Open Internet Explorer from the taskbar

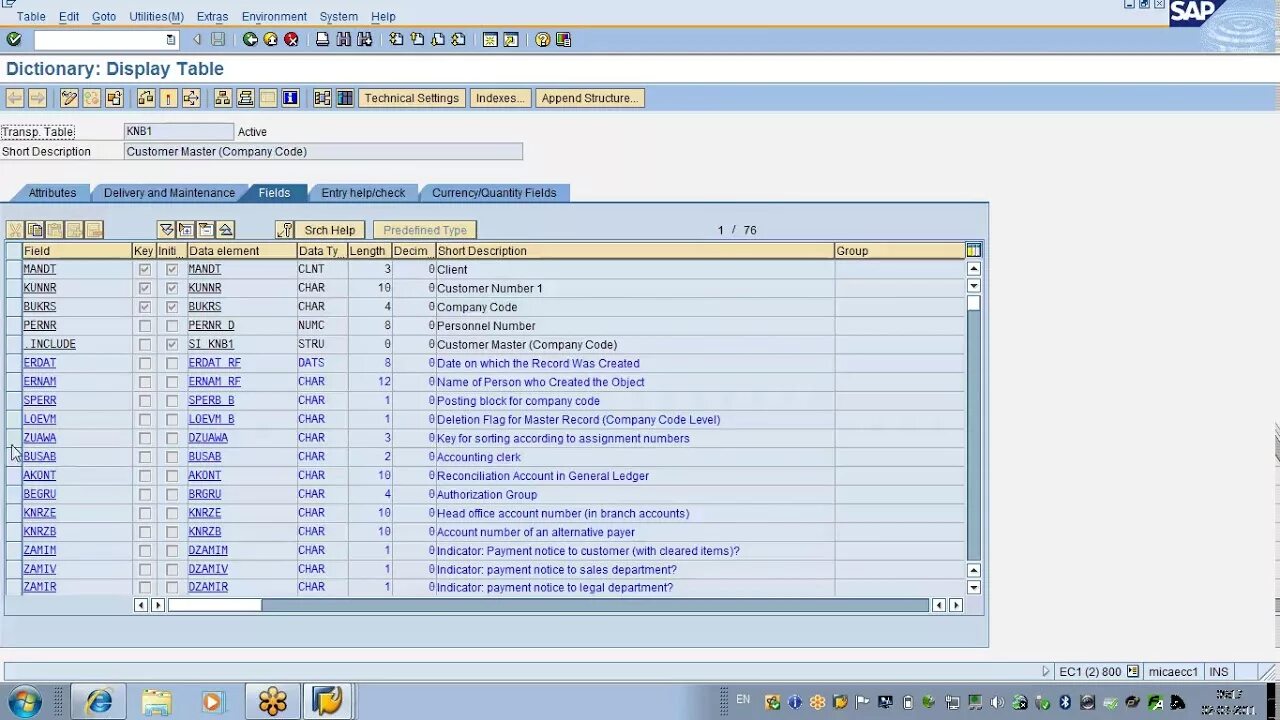tap(99, 702)
